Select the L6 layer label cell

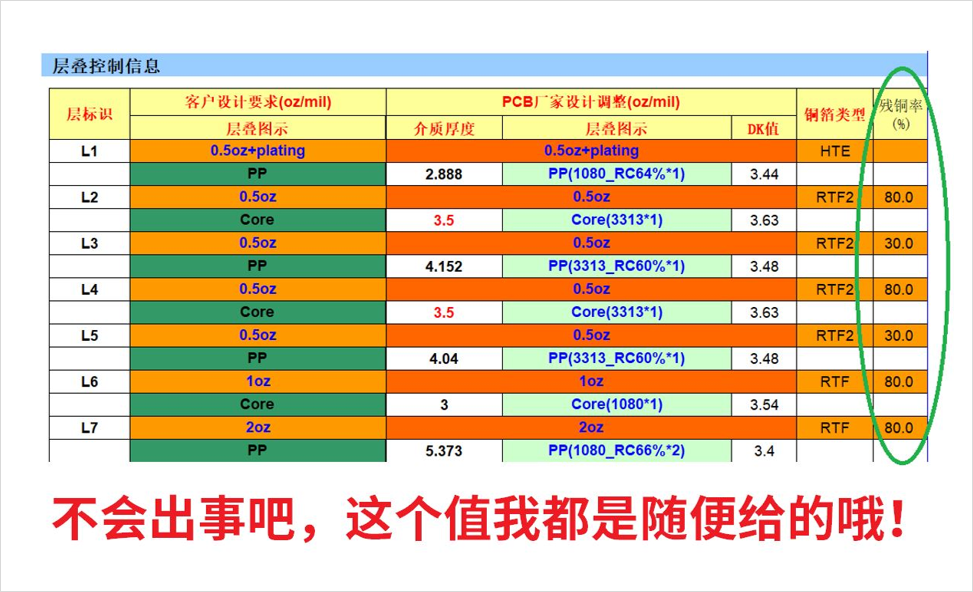tap(89, 382)
